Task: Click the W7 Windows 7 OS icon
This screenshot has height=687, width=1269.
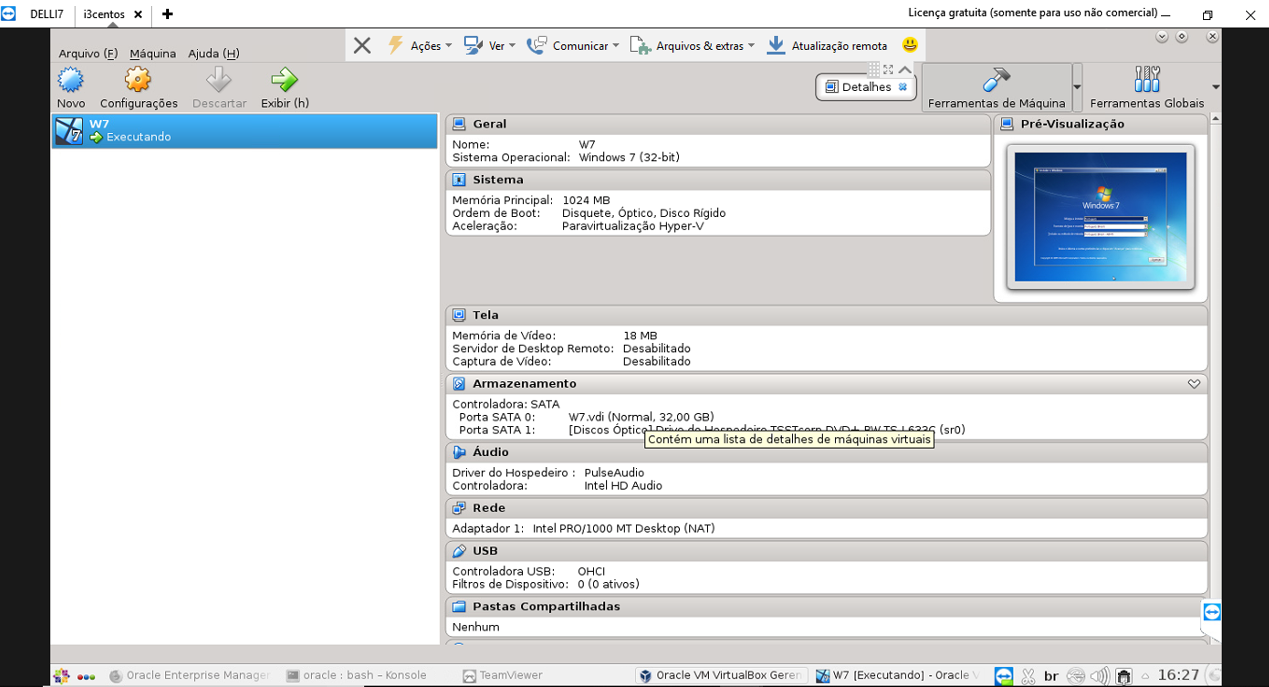Action: tap(69, 131)
